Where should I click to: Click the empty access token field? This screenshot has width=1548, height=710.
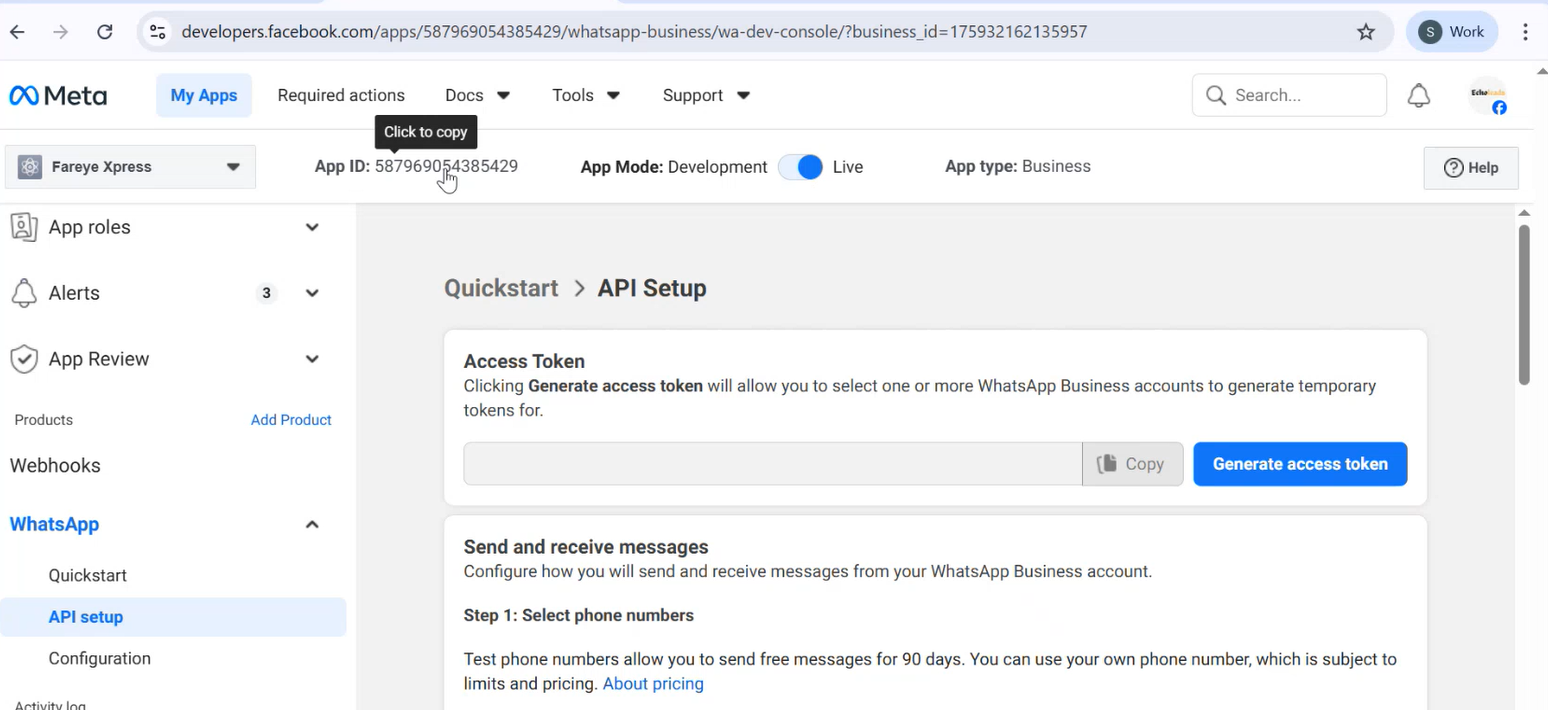coord(770,463)
